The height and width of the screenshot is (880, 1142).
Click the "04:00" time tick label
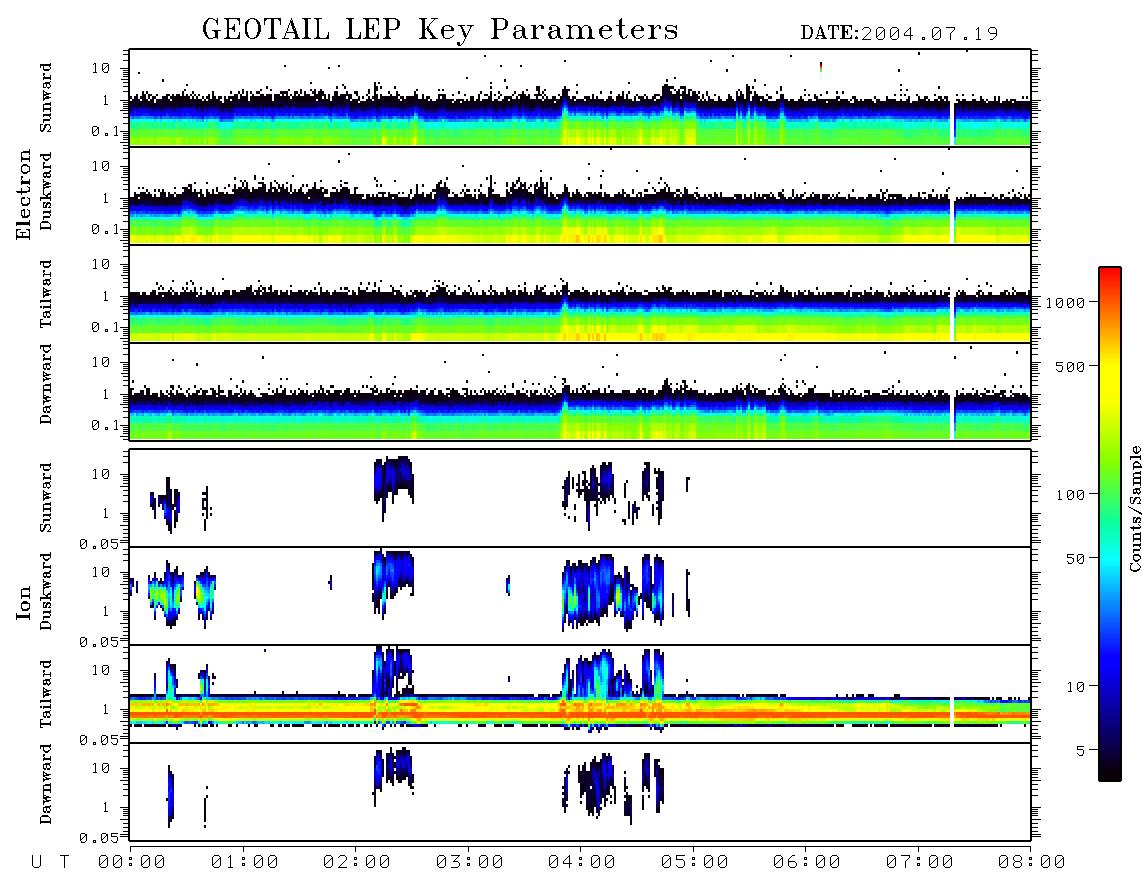582,863
